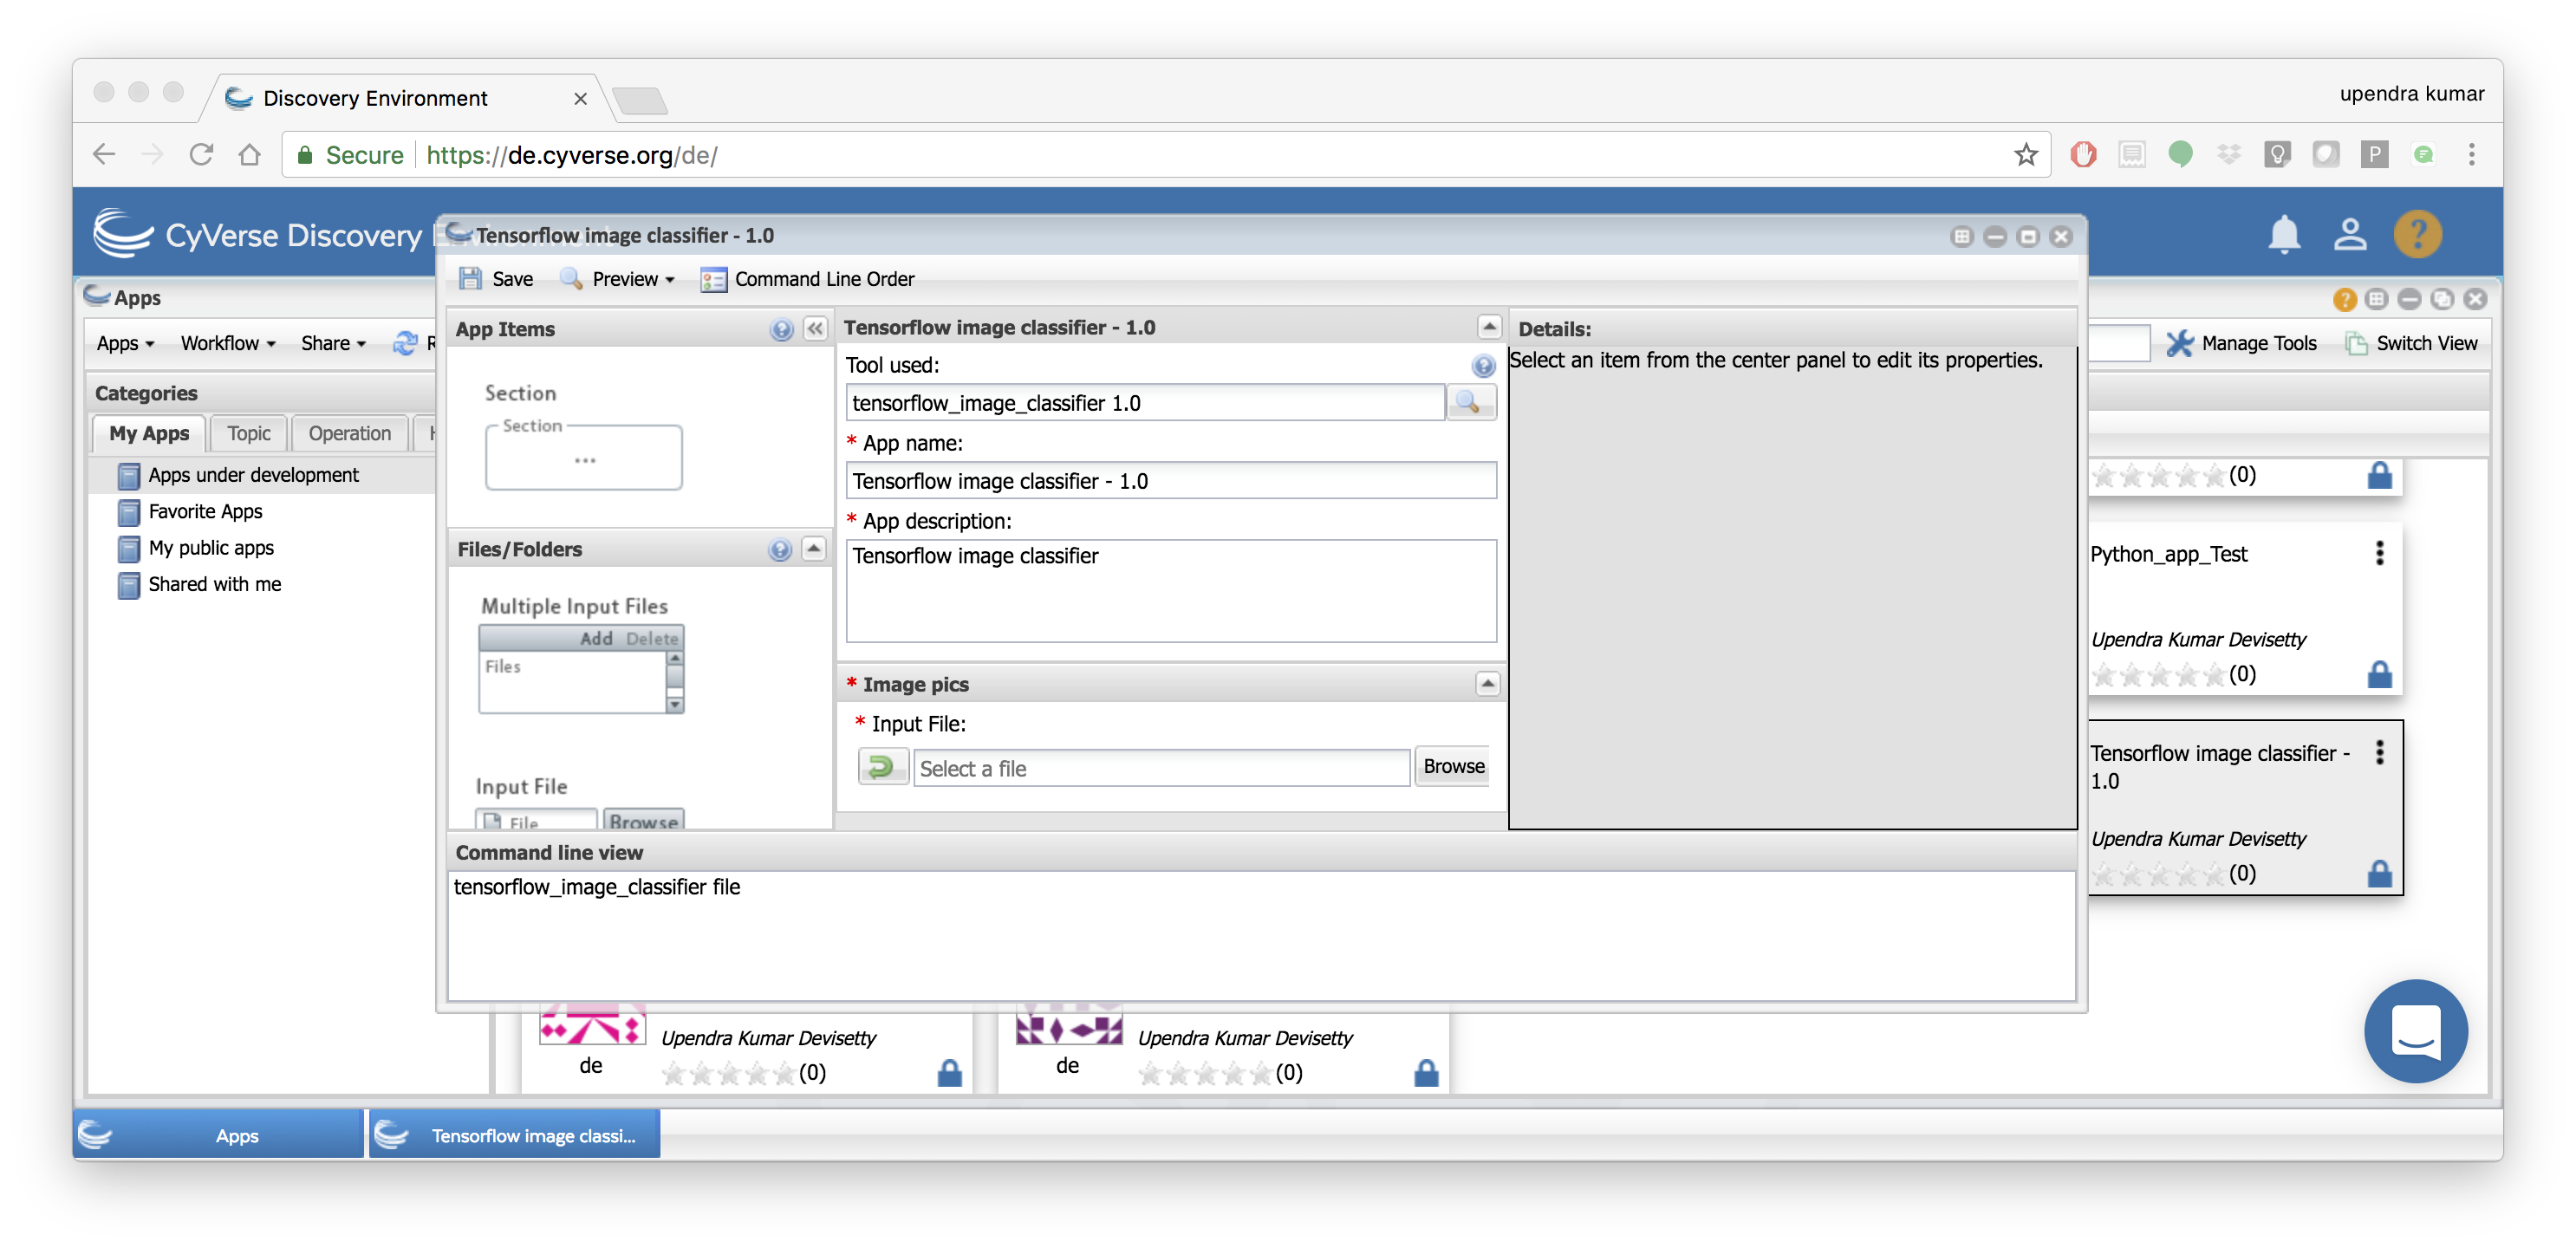Click the App Items help icon
The image size is (2576, 1248).
(781, 329)
